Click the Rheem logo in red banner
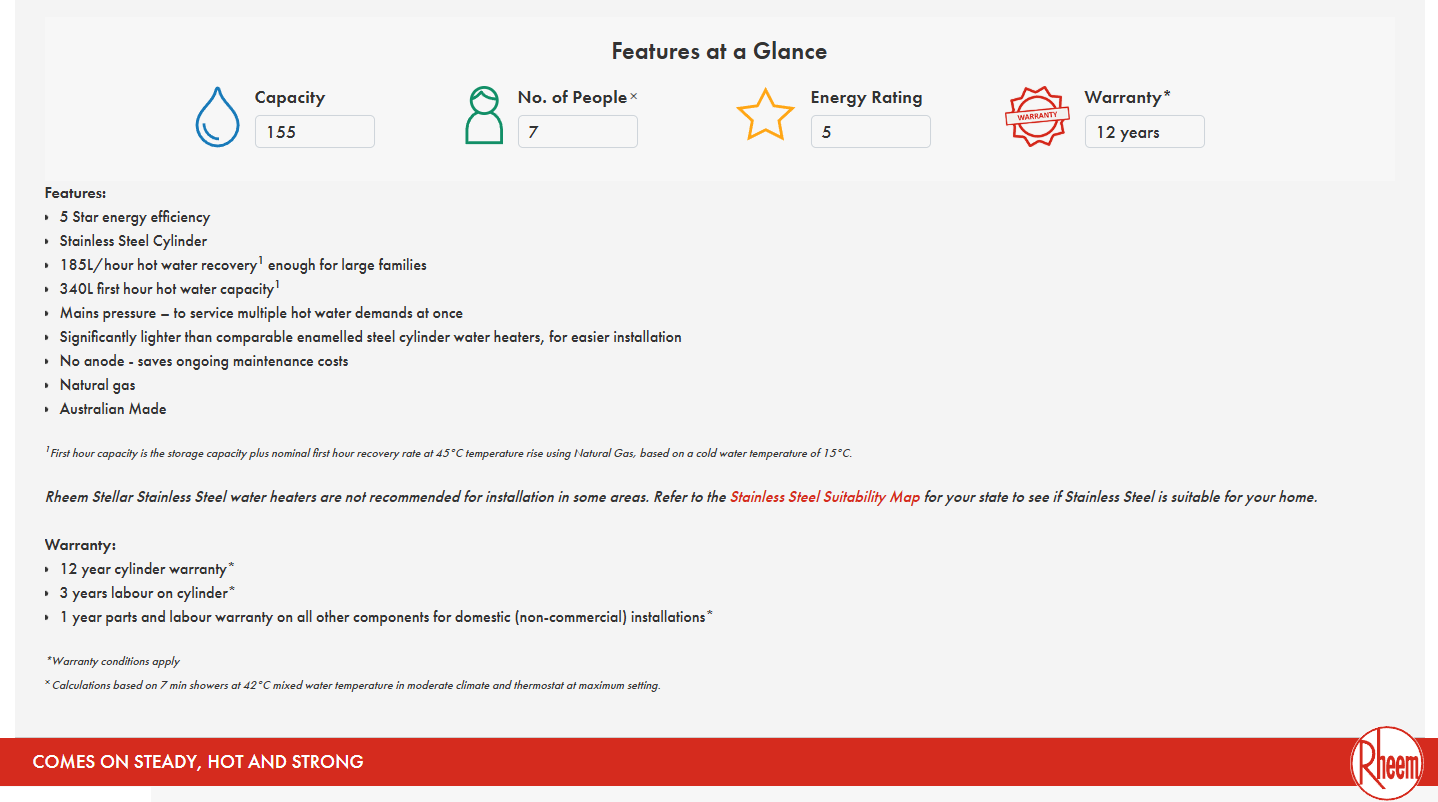 pos(1386,766)
